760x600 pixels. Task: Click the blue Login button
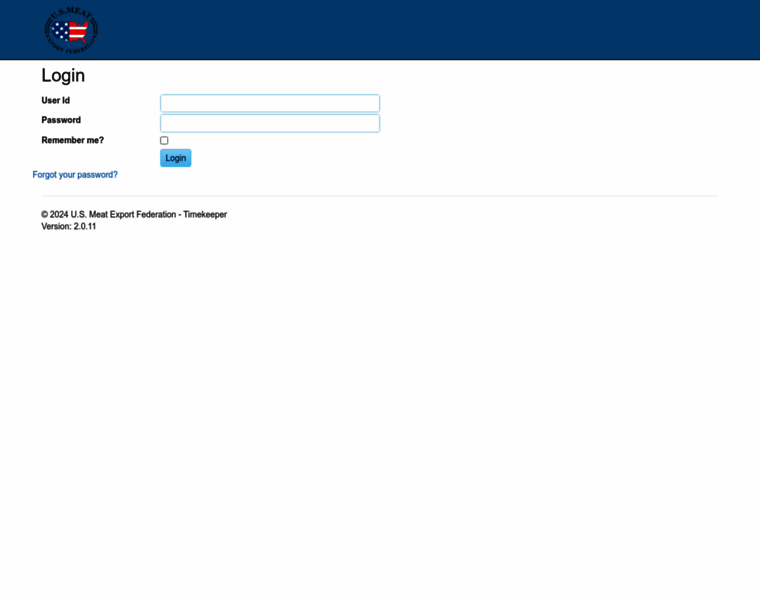click(x=175, y=158)
